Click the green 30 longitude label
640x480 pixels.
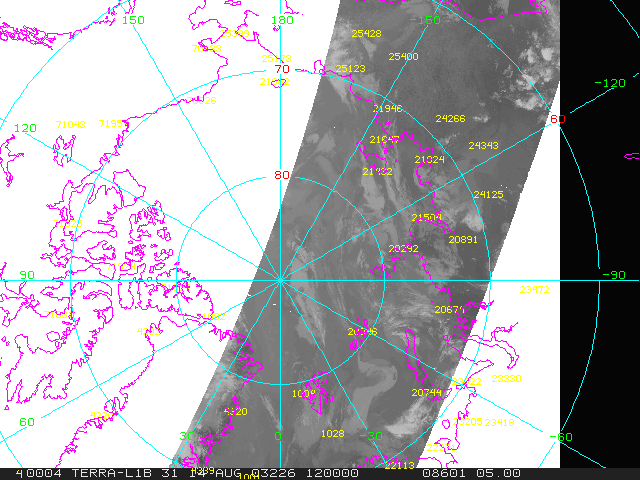[187, 436]
